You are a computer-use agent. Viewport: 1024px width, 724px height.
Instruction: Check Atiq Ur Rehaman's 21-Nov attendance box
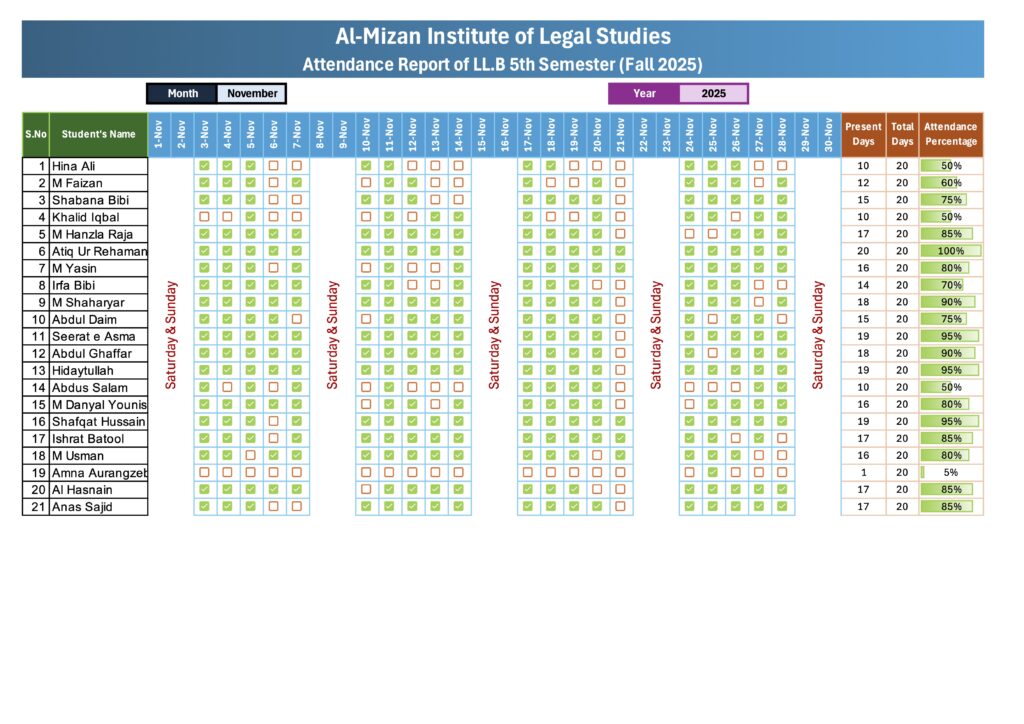point(620,251)
